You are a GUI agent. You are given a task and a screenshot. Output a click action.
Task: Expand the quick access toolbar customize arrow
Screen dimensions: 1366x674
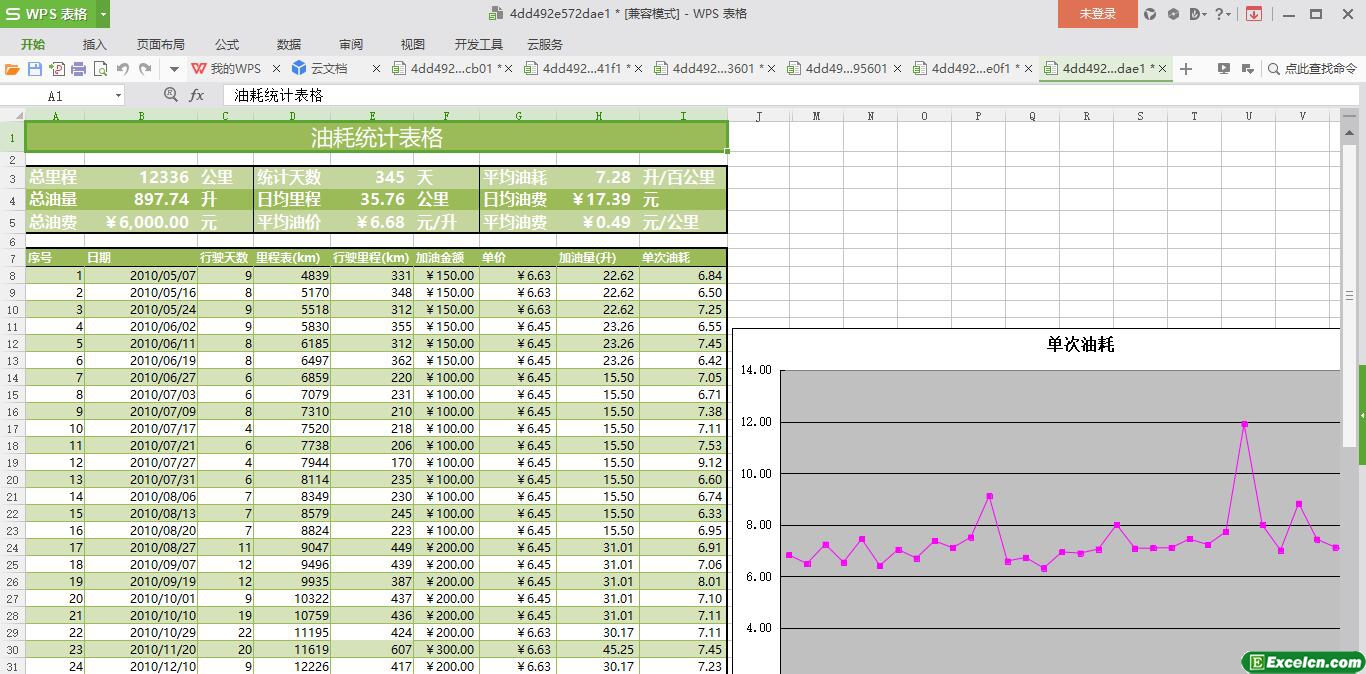174,69
